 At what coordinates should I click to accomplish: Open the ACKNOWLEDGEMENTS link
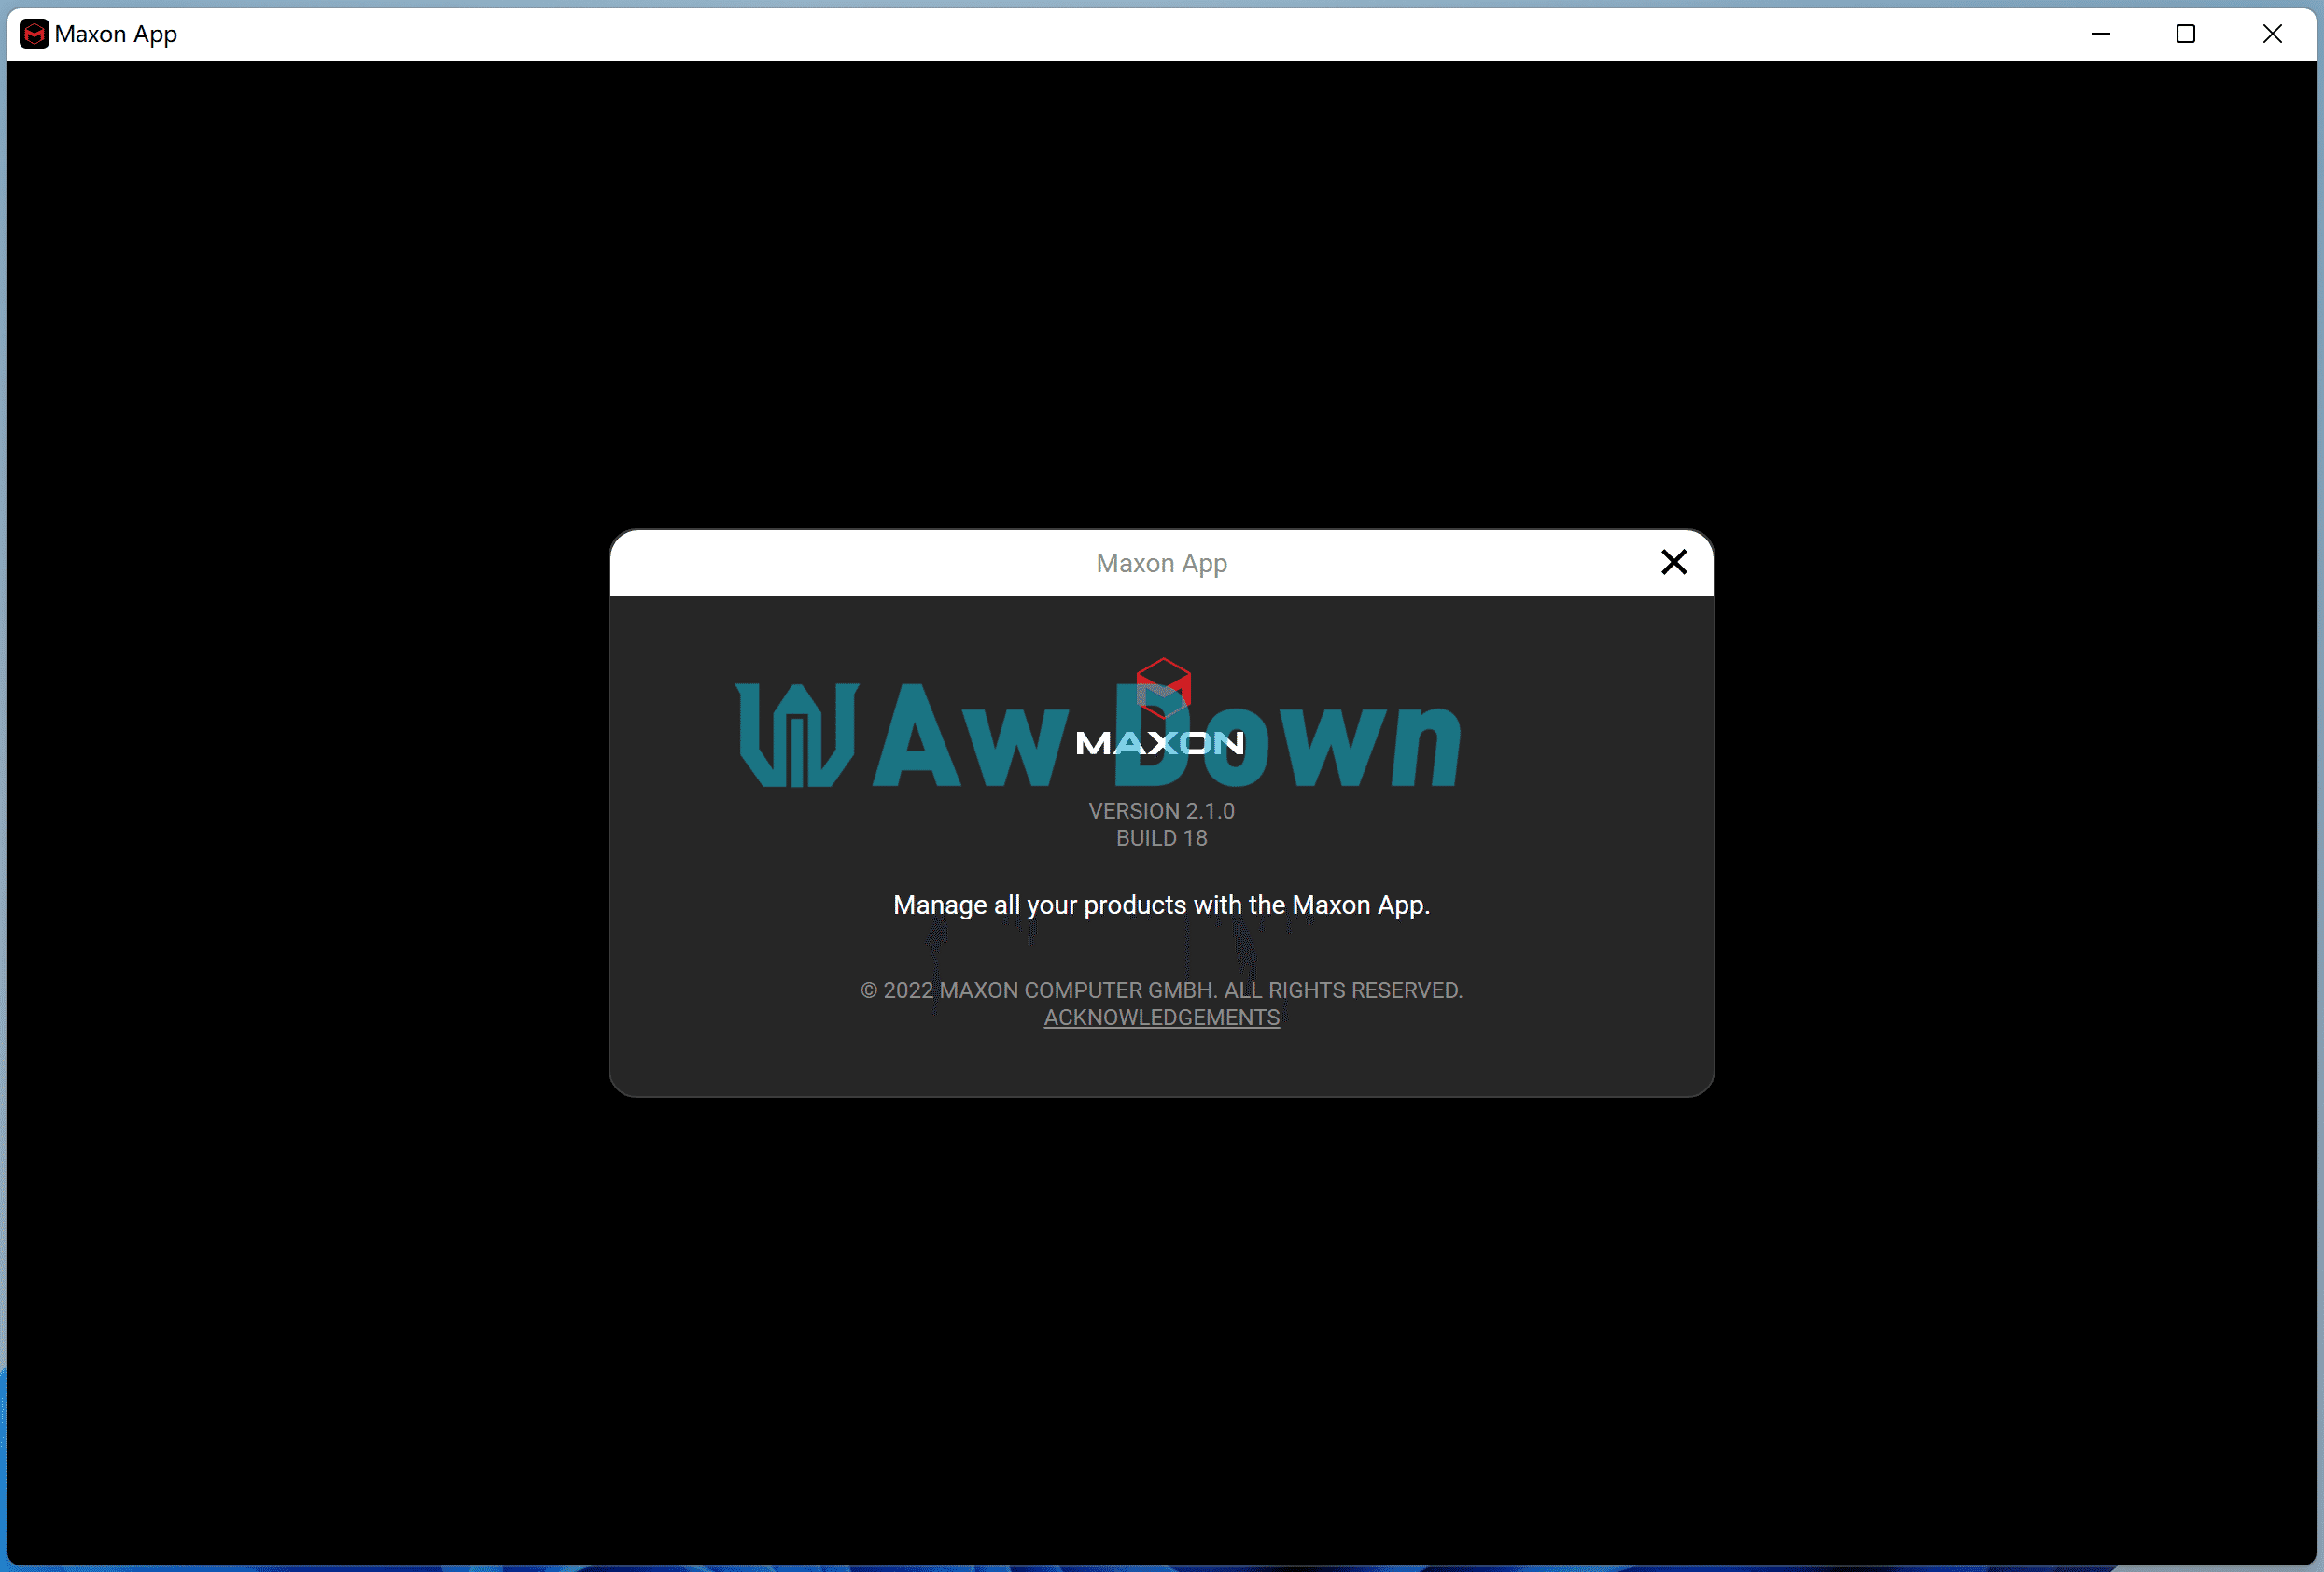pos(1161,1017)
